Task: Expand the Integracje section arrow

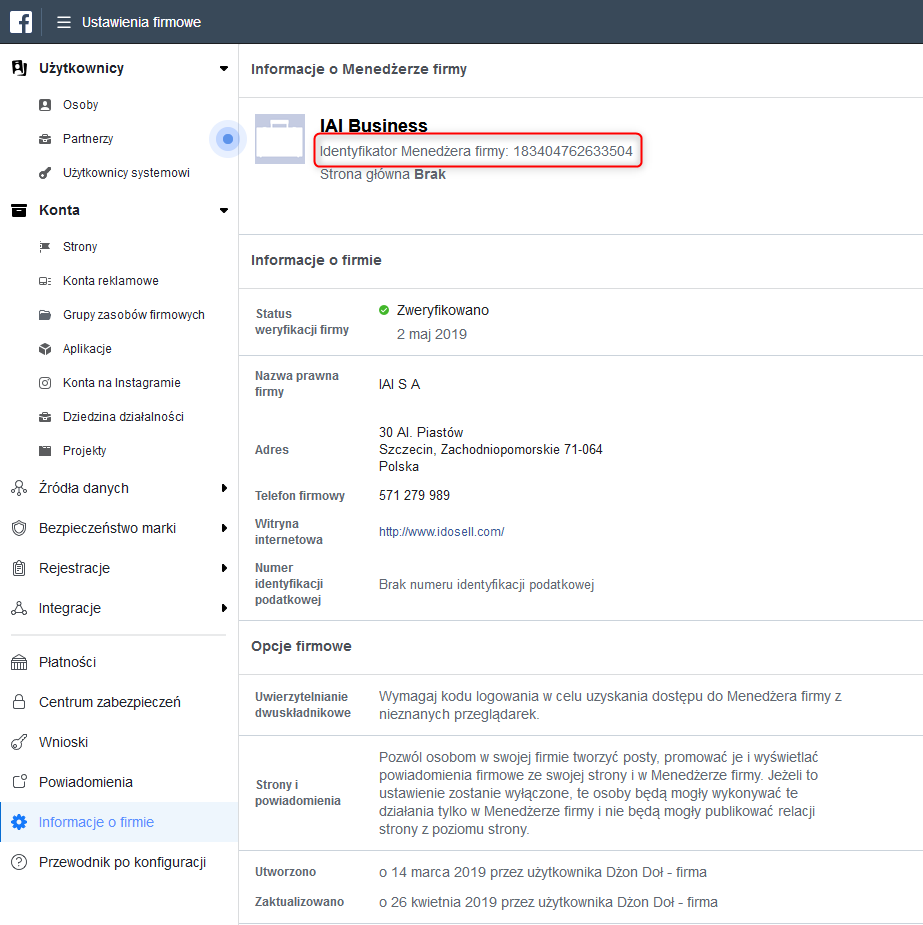Action: 224,608
